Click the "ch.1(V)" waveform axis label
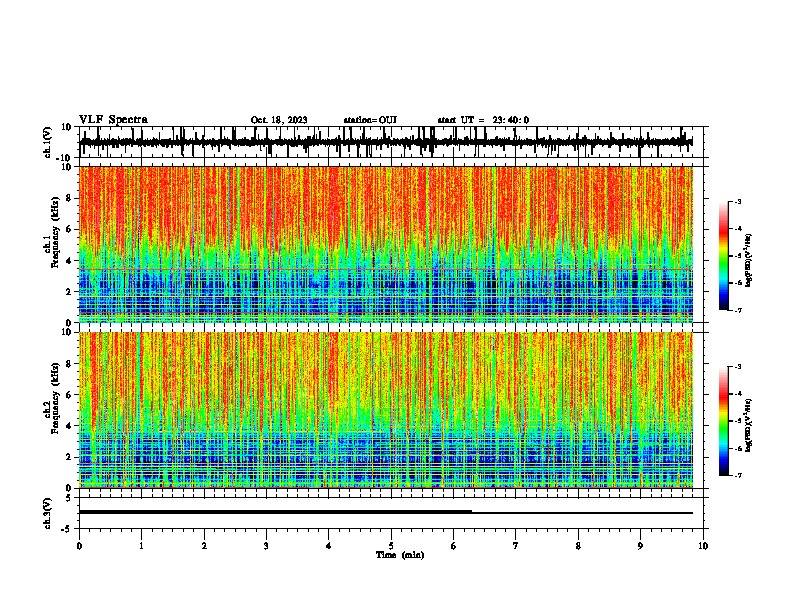 point(48,142)
